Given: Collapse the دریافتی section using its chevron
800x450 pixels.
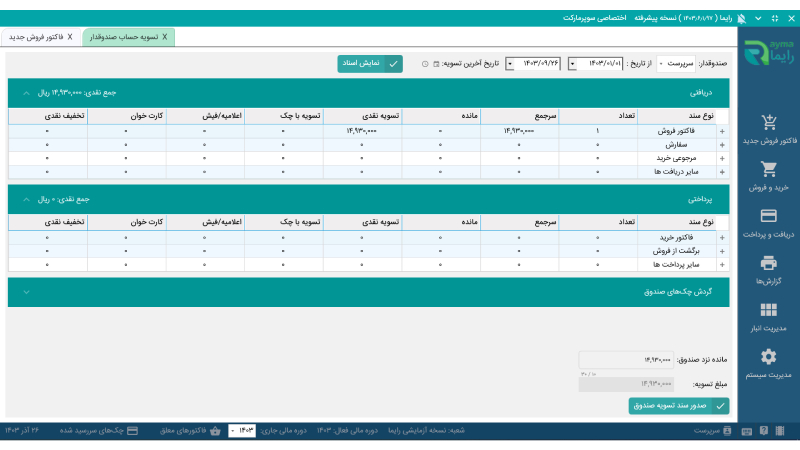Looking at the screenshot, I should [x=27, y=93].
